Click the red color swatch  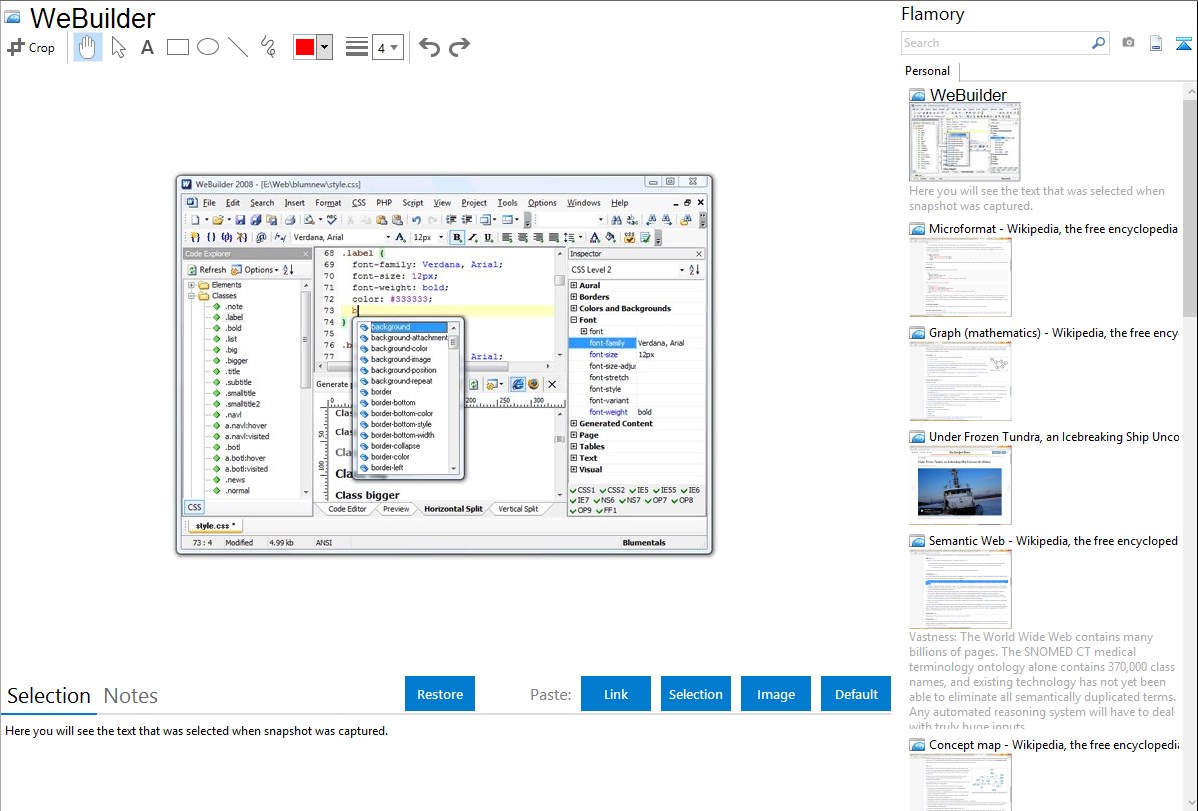tap(304, 47)
